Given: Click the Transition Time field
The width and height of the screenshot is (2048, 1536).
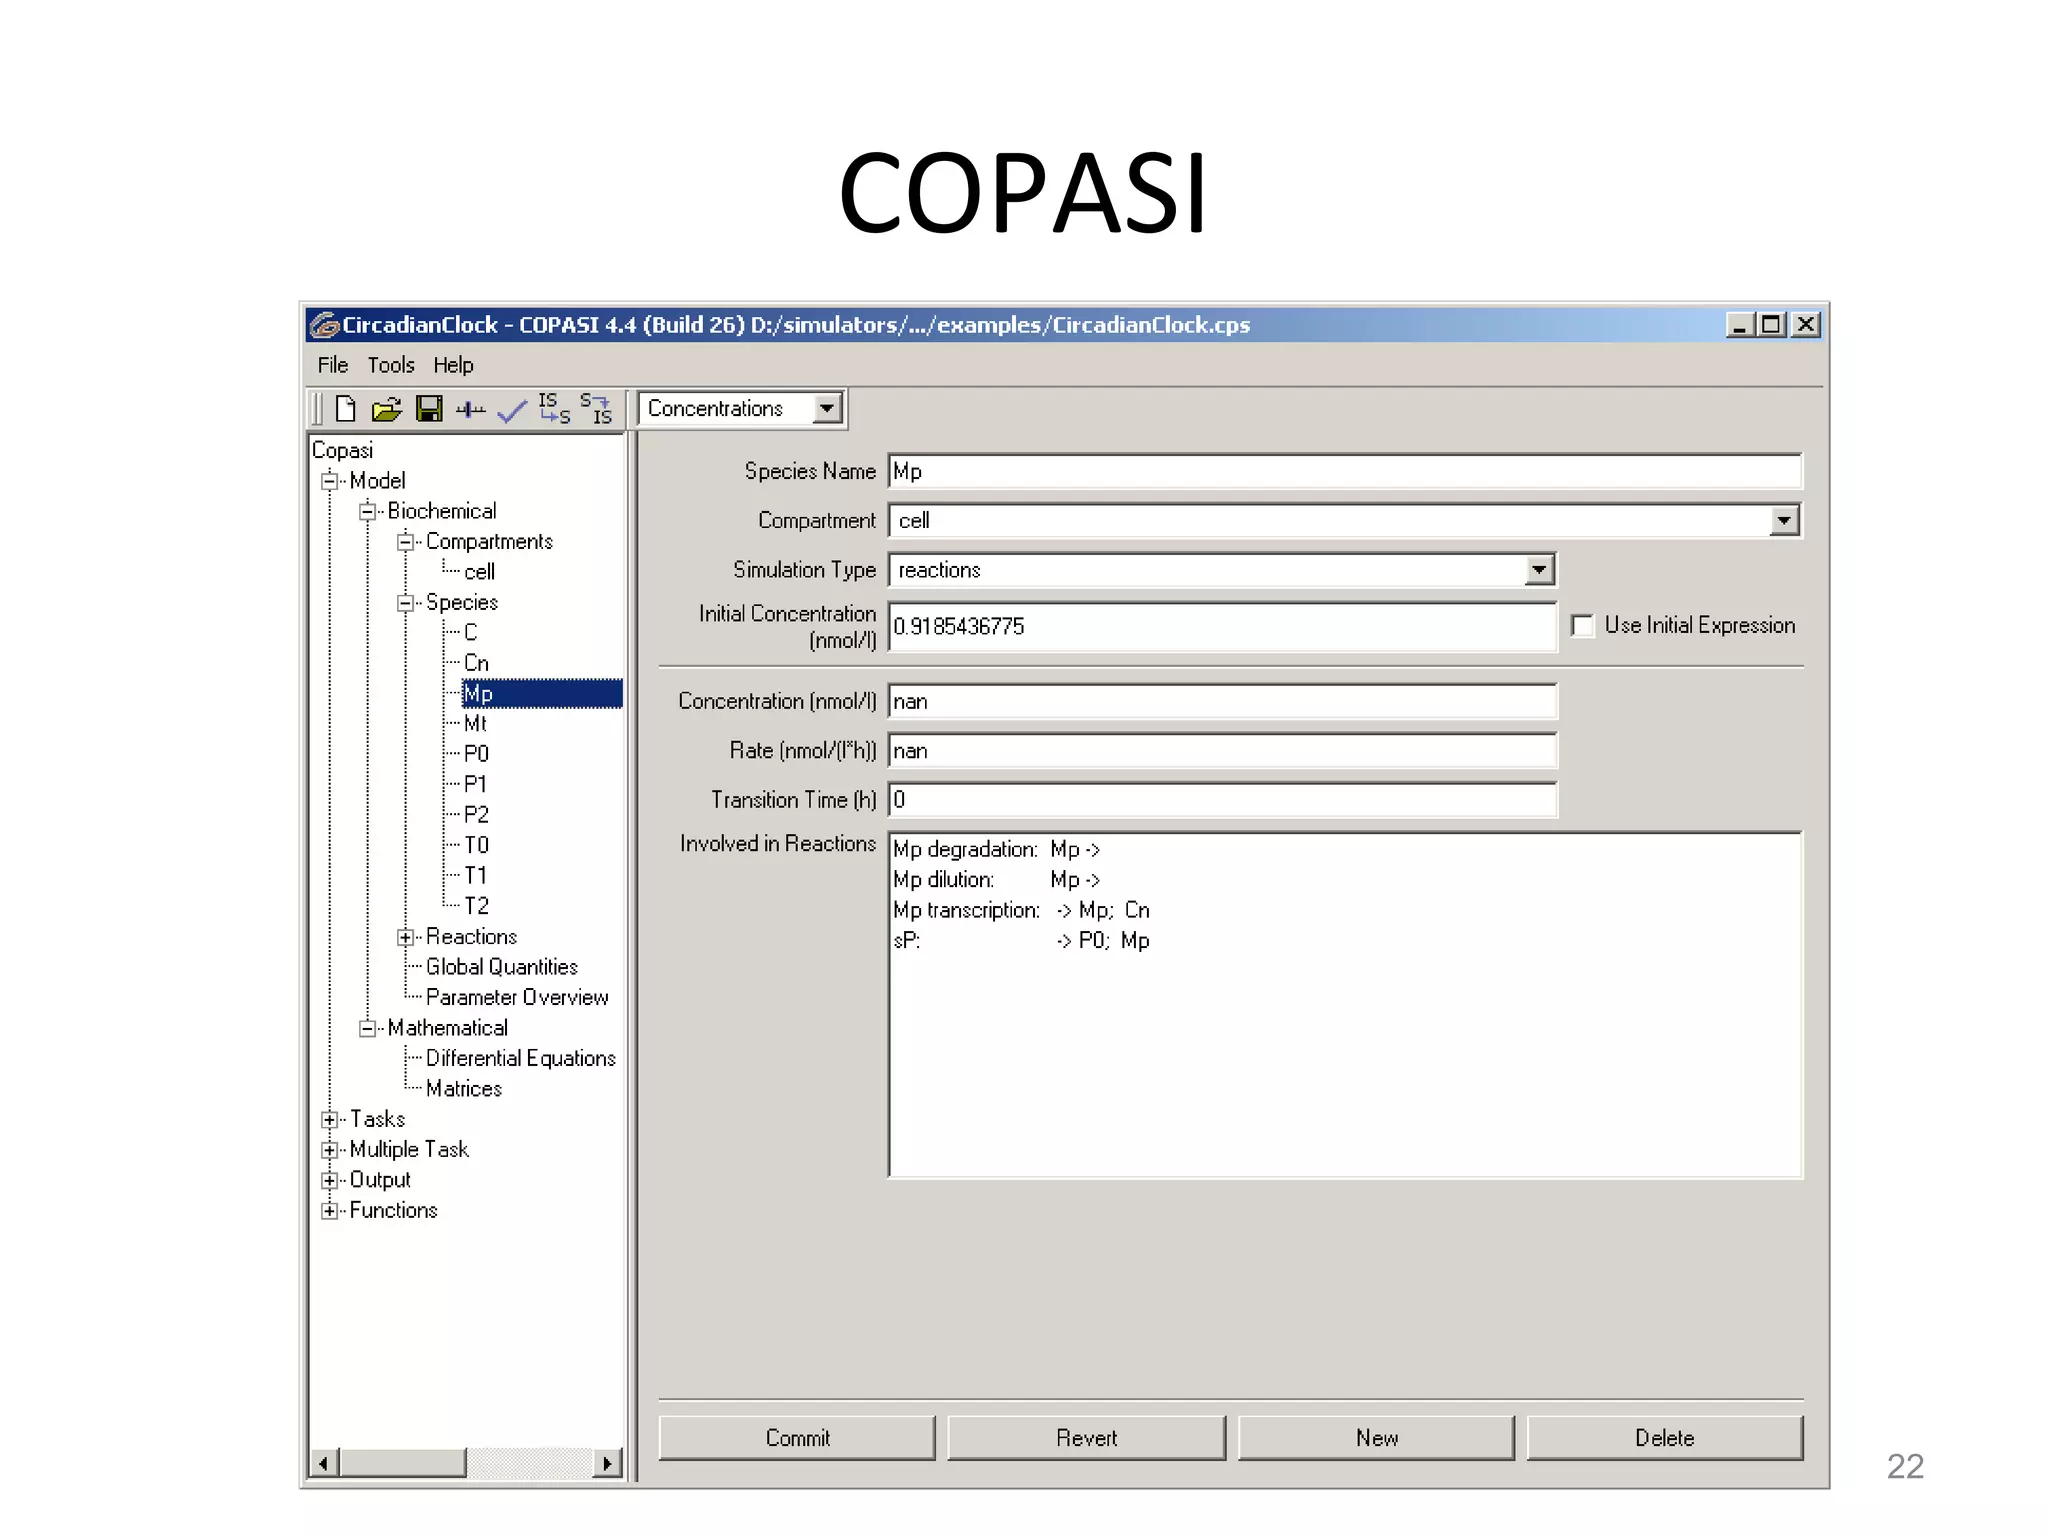Looking at the screenshot, I should coord(1222,800).
